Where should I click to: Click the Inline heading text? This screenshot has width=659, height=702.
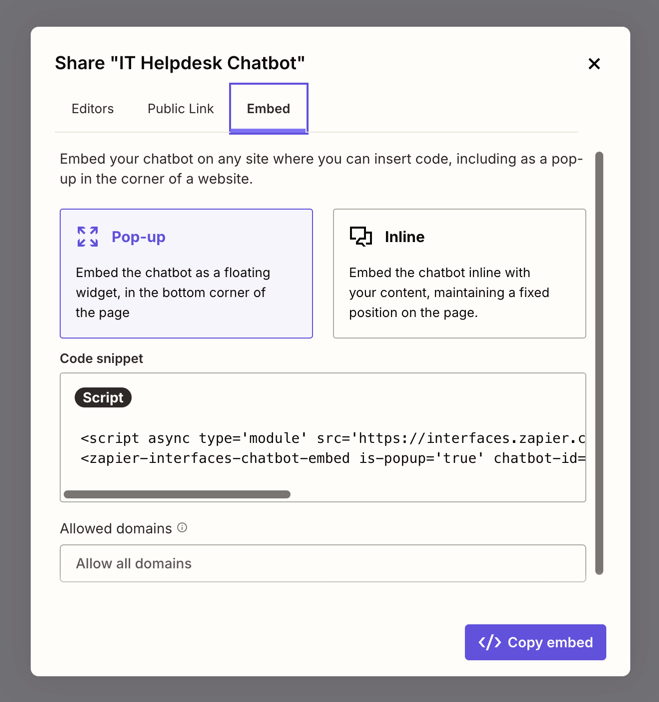pyautogui.click(x=404, y=237)
